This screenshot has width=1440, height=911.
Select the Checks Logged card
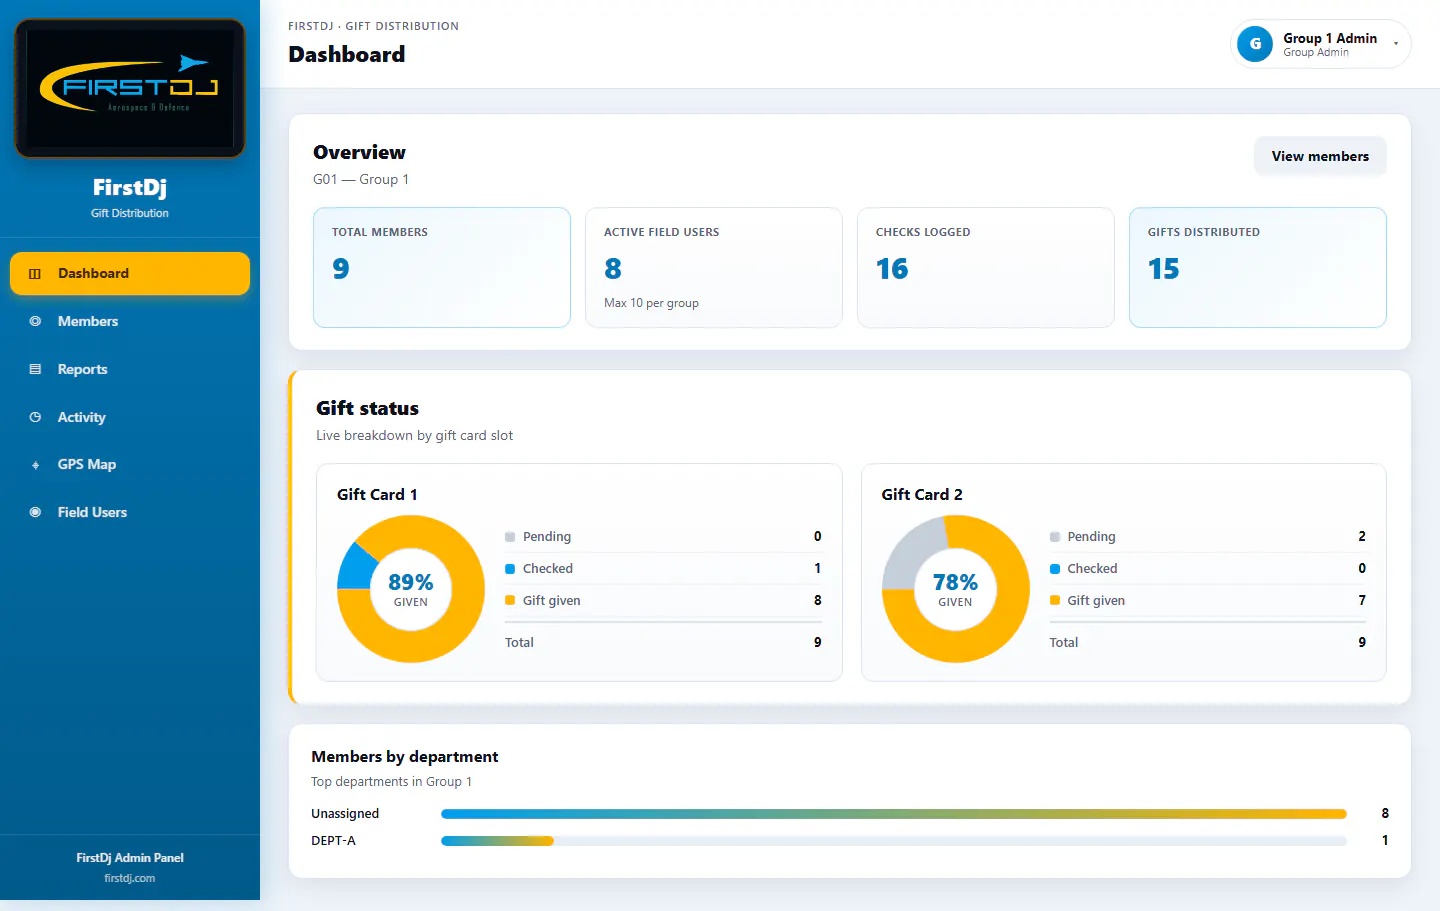(986, 267)
